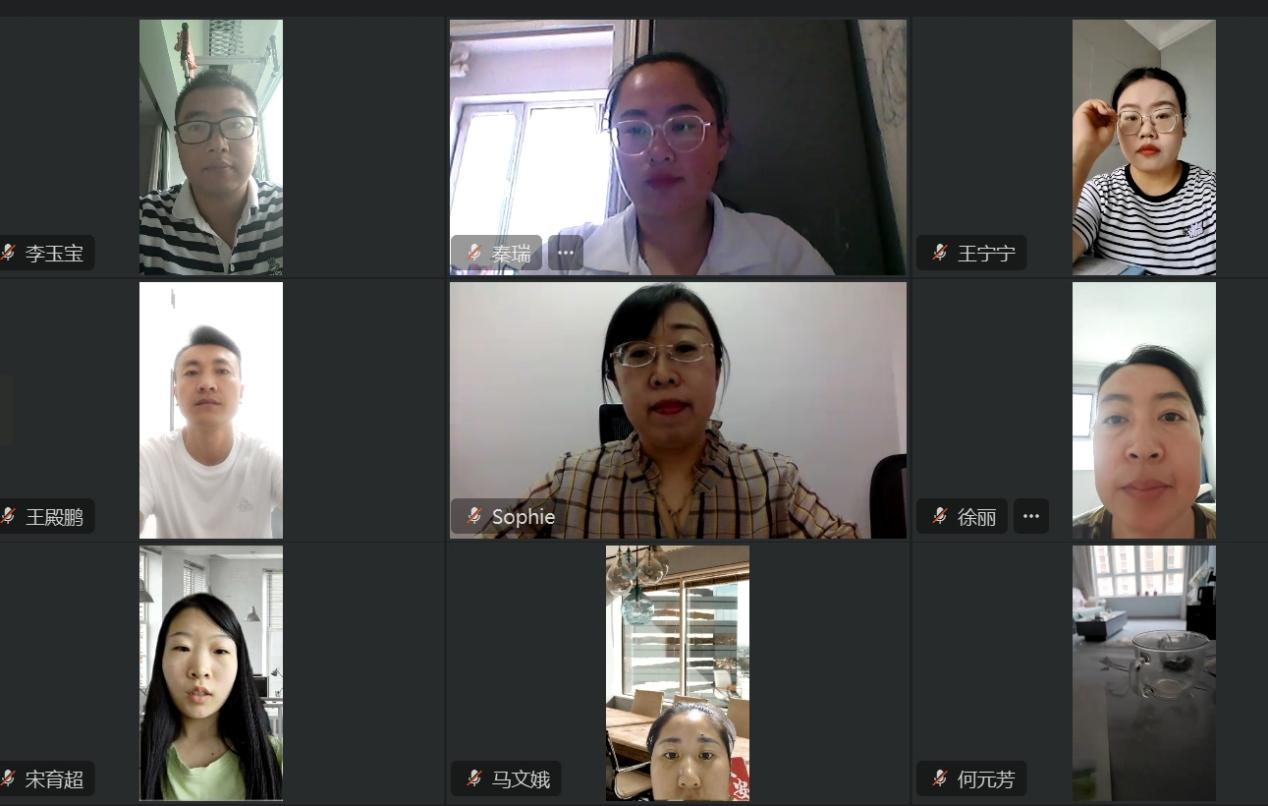The image size is (1268, 806).
Task: Click the muted mic icon beside 宋育超
Action: point(8,779)
